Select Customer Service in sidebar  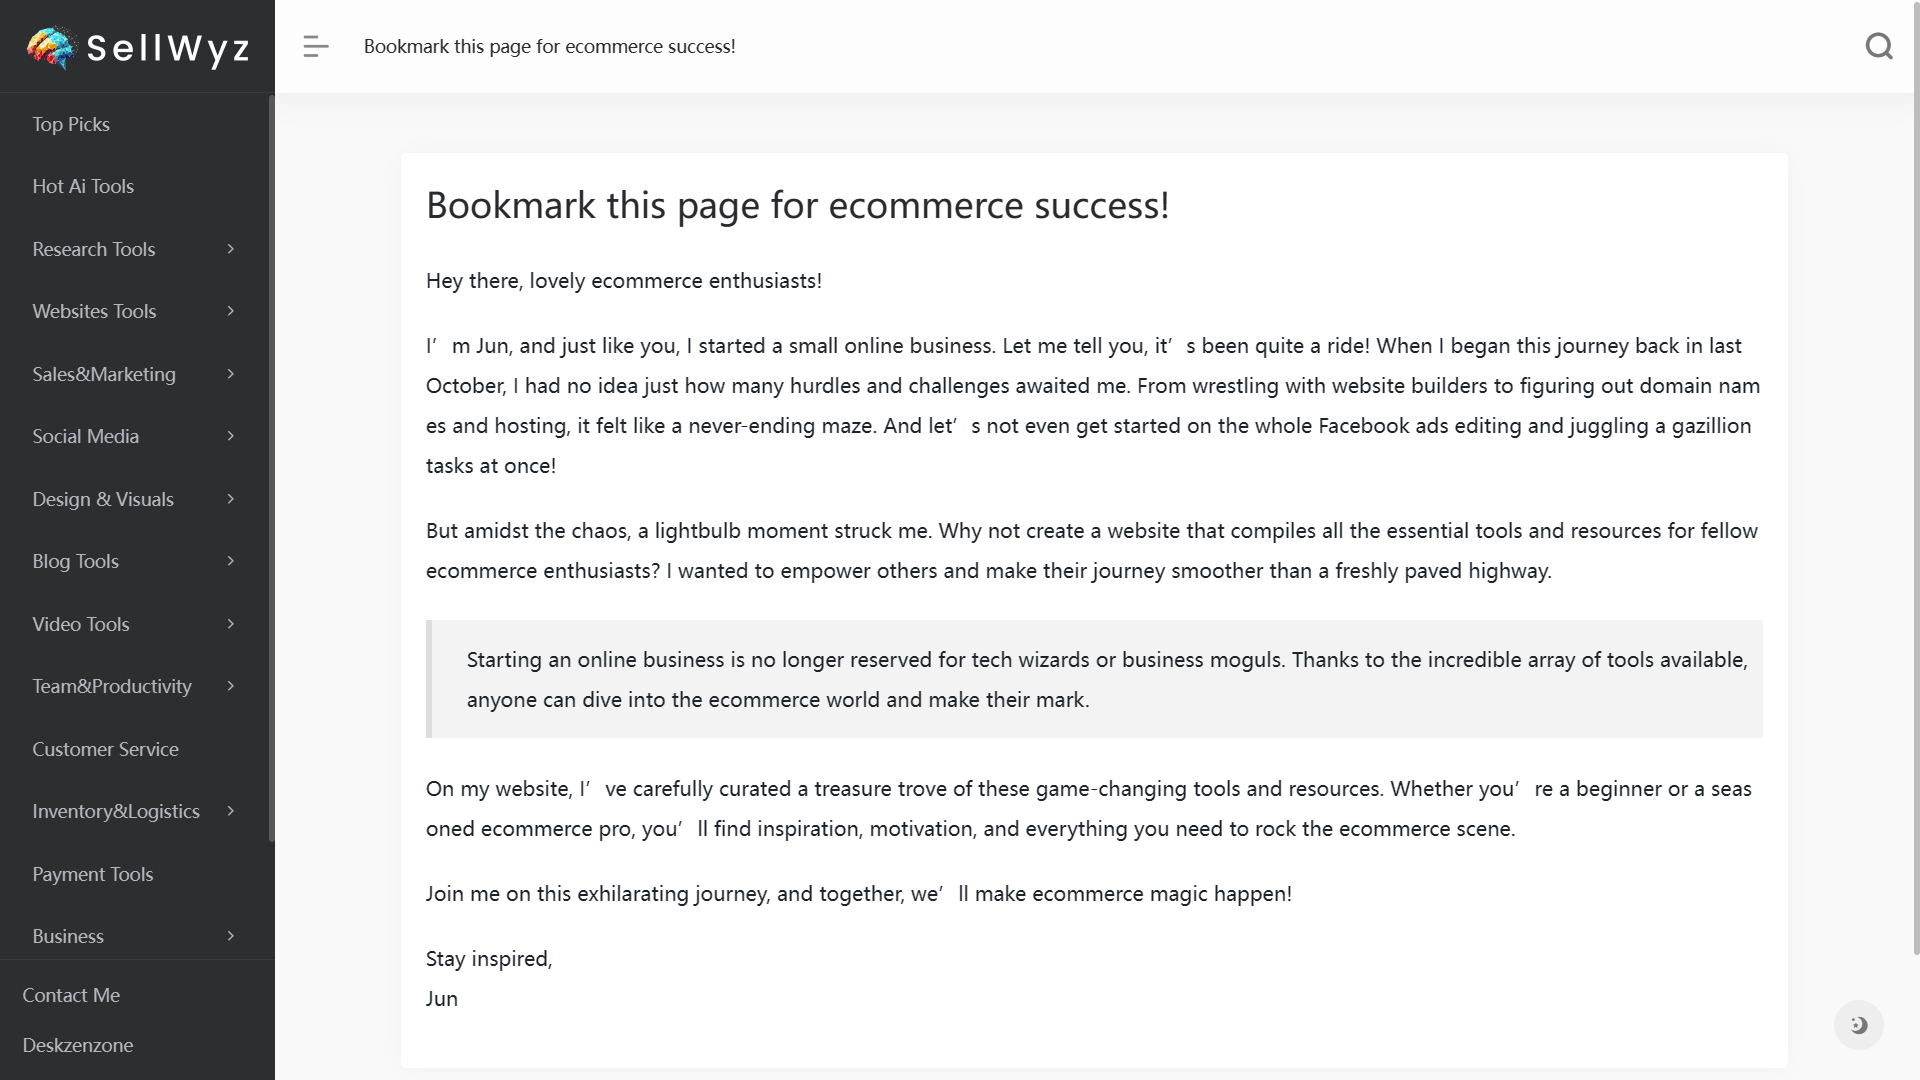click(x=105, y=749)
